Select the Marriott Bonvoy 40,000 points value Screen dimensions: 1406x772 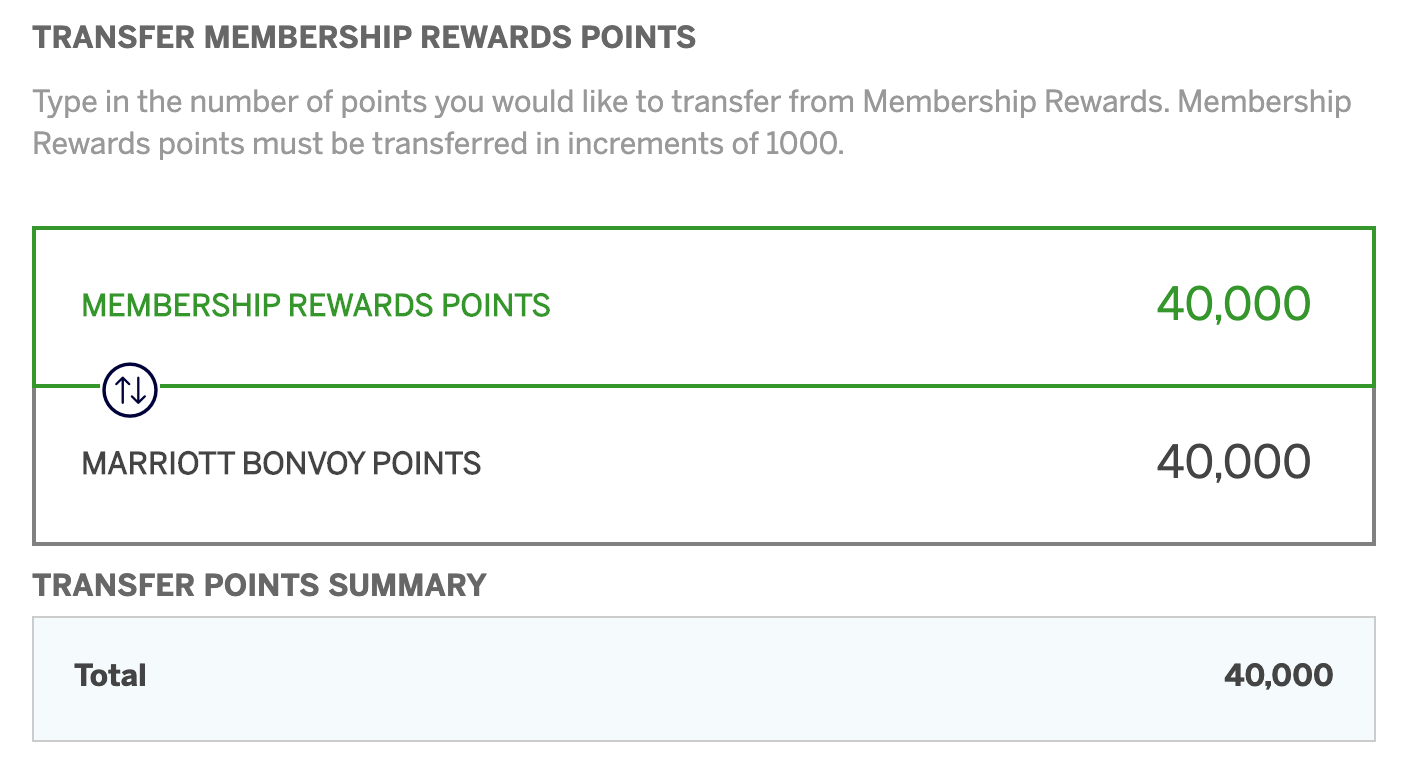point(1233,462)
